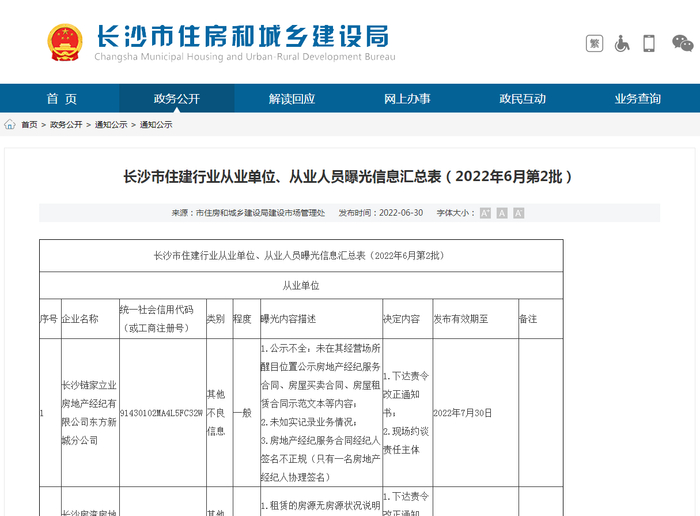The image size is (700, 516).
Task: Open 业务查询 navigation tab
Action: coord(638,99)
